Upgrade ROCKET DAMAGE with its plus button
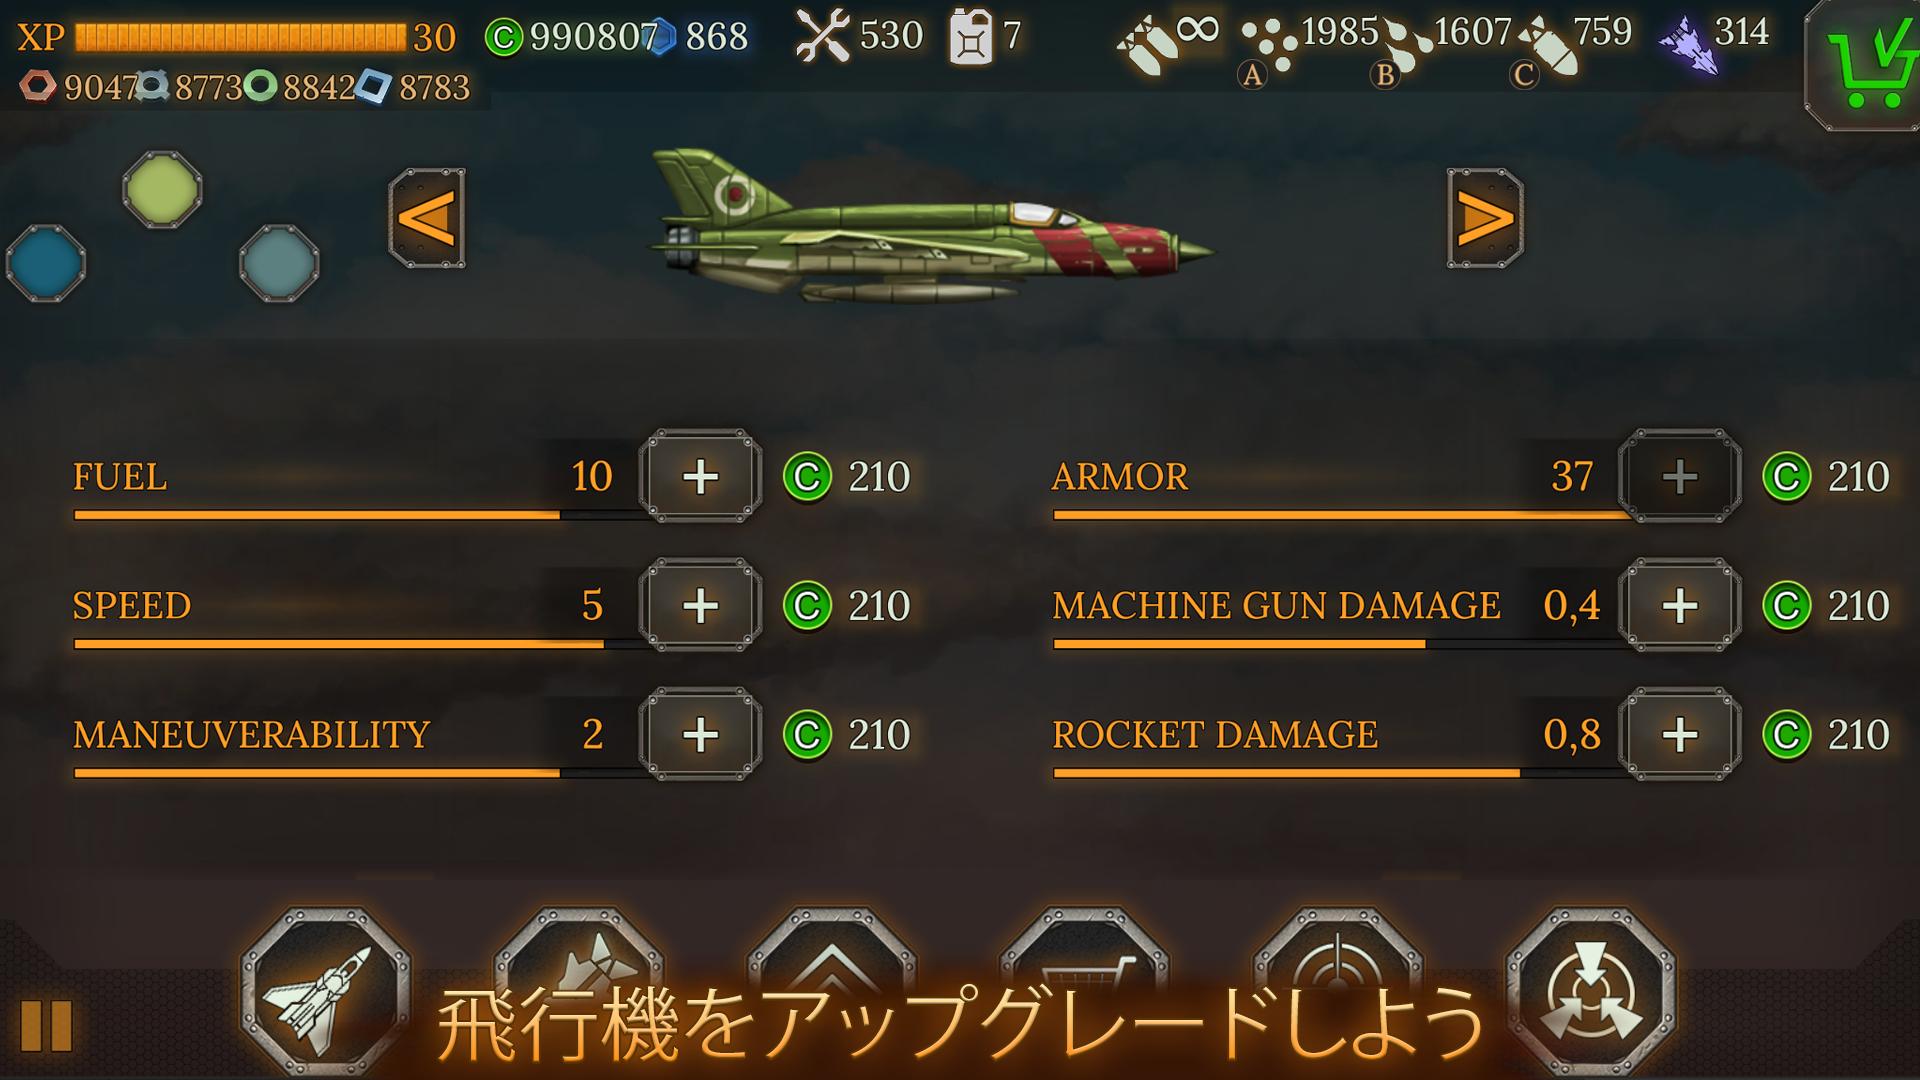Screen dimensions: 1920x1080 1680,734
